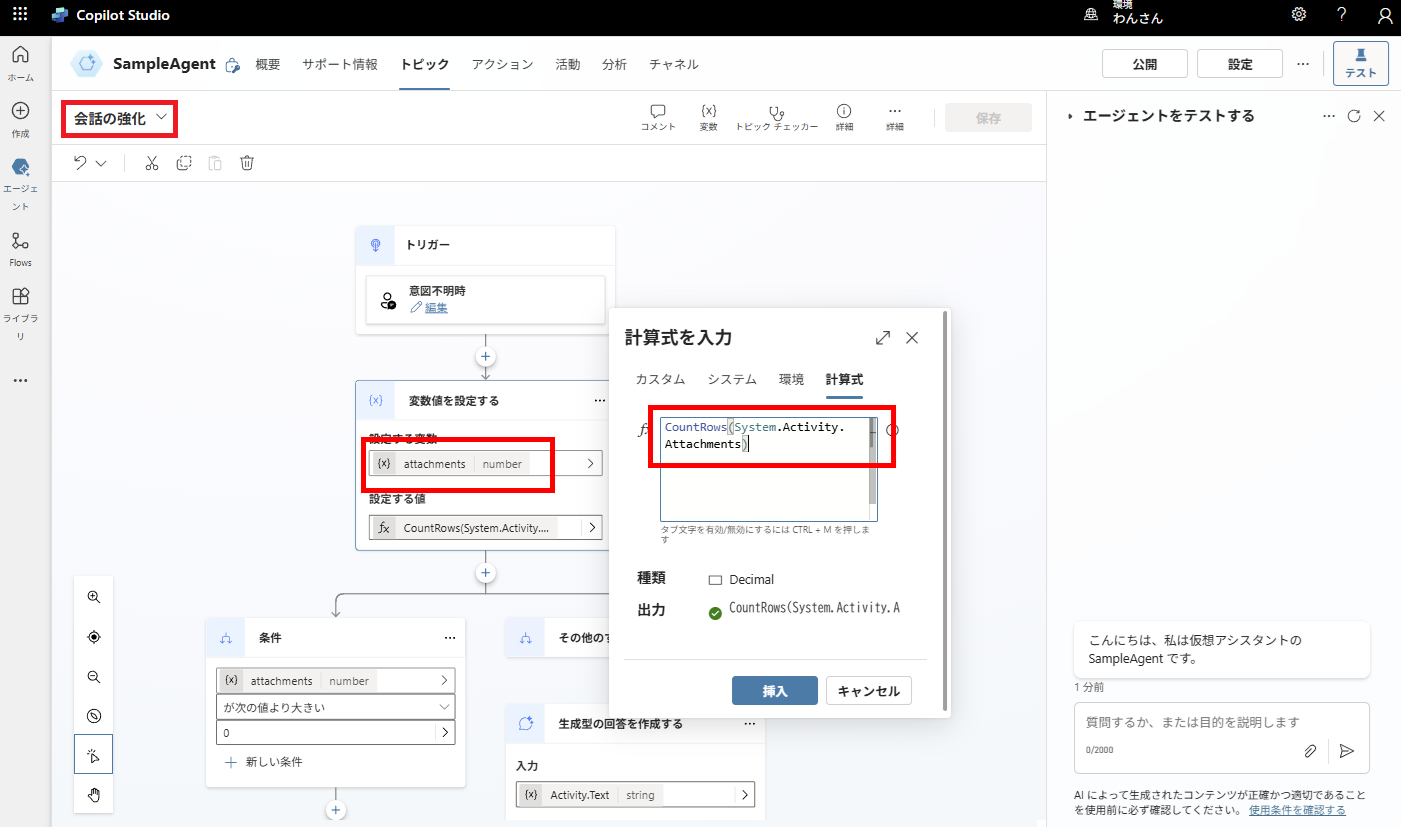Open ライブラリ from the left sidebar
Viewport: 1401px width, 827px height.
click(20, 310)
